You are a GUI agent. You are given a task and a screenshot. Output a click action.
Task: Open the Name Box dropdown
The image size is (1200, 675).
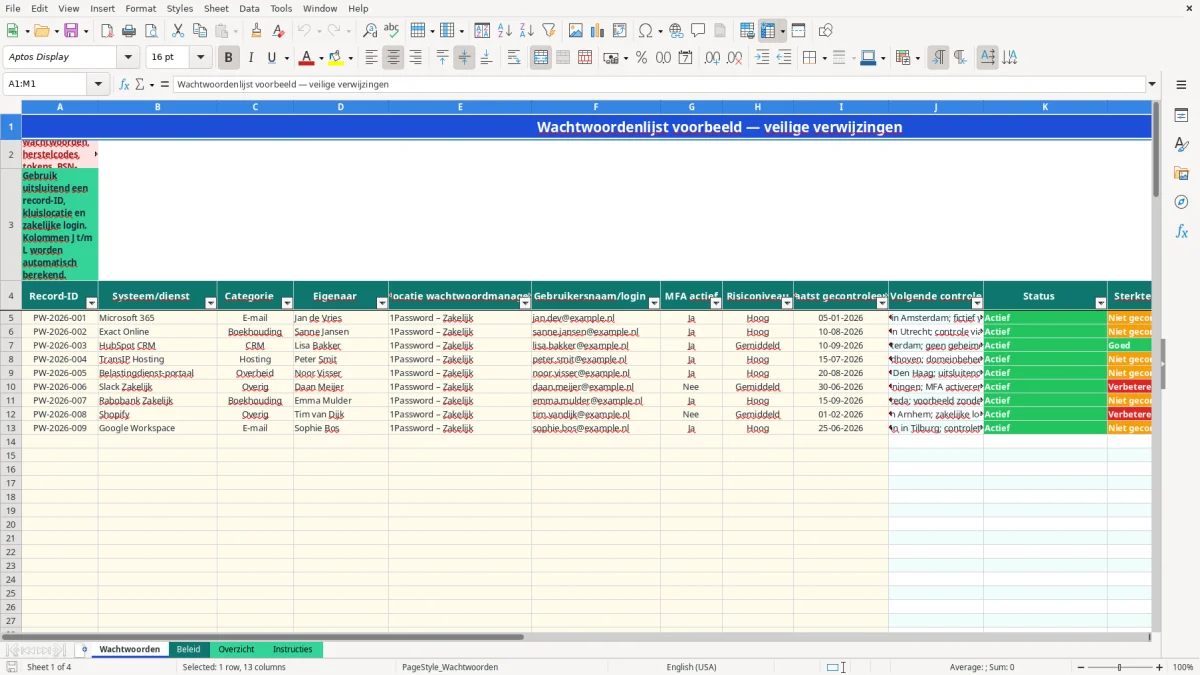coord(98,84)
